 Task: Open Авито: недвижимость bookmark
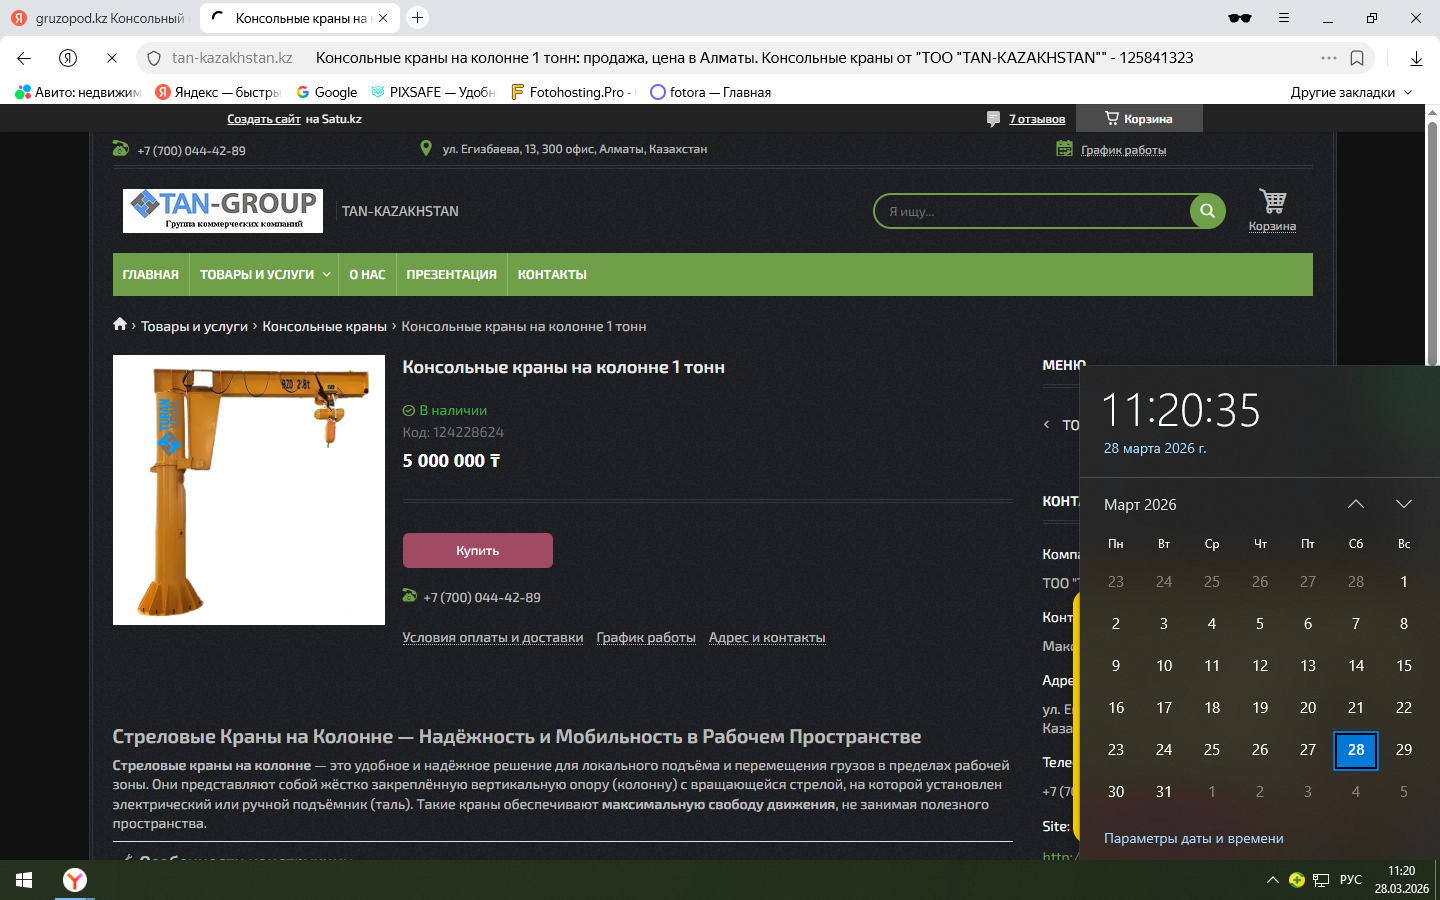tap(78, 92)
